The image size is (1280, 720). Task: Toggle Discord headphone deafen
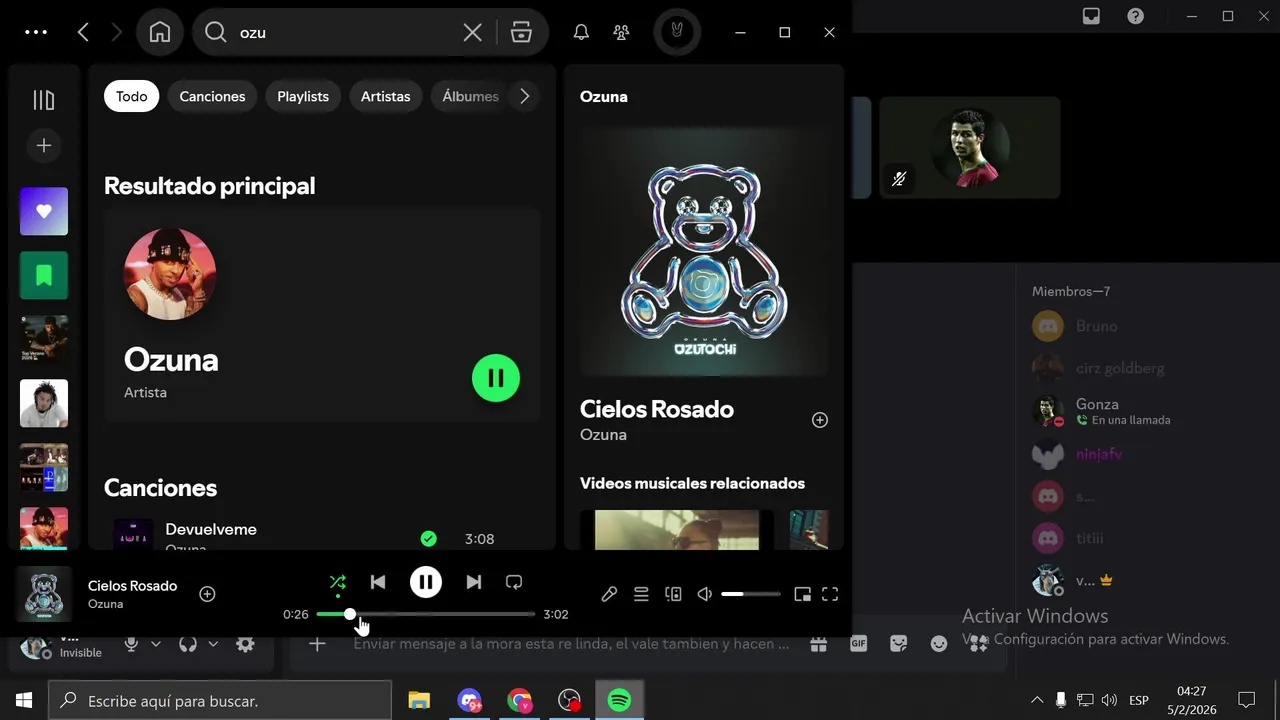[x=188, y=645]
